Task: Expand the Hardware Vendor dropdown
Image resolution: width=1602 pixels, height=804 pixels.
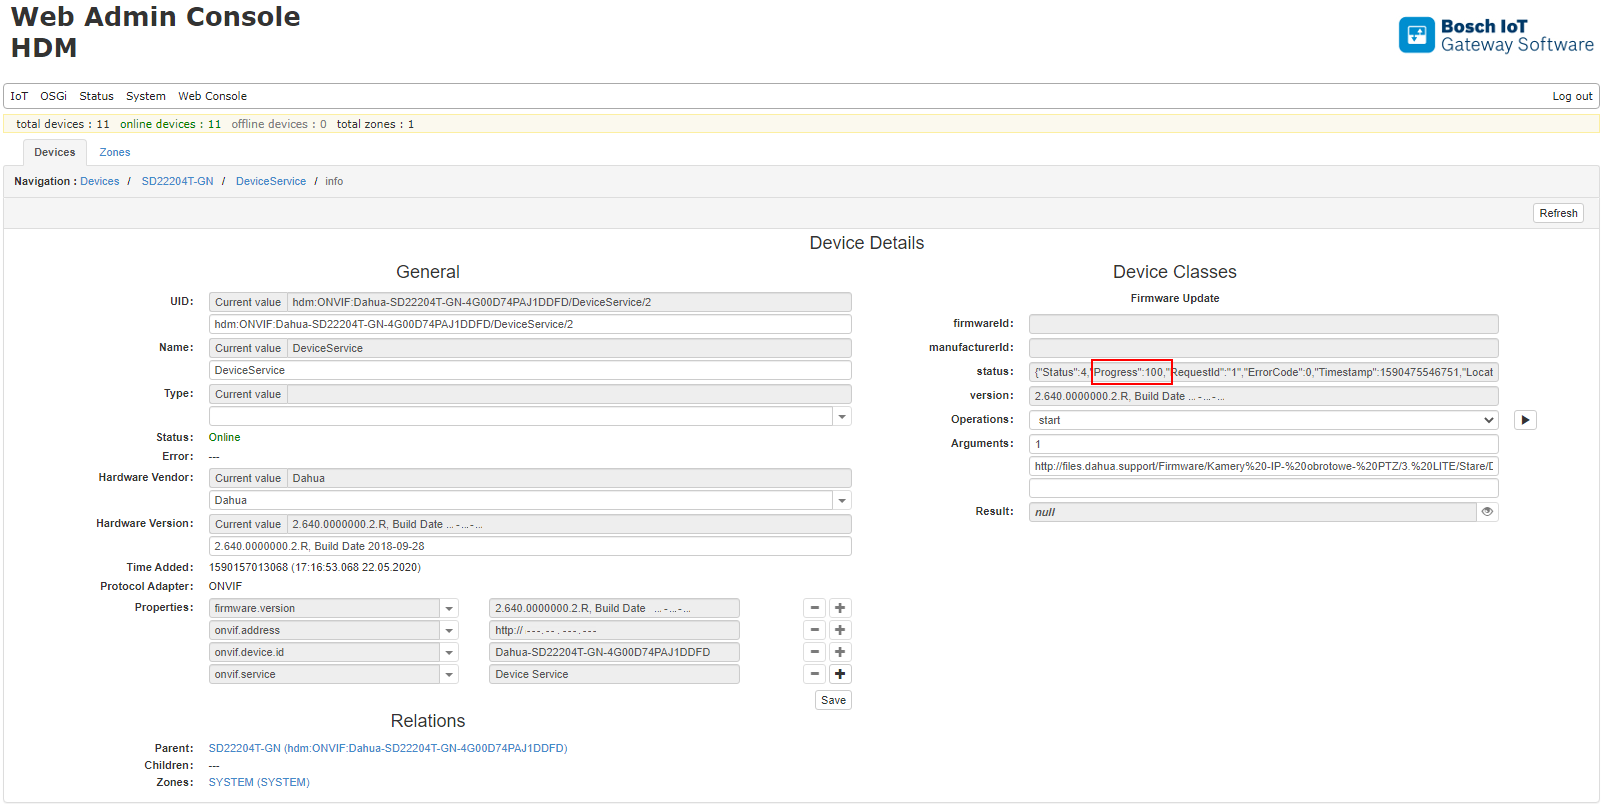Action: coord(842,500)
